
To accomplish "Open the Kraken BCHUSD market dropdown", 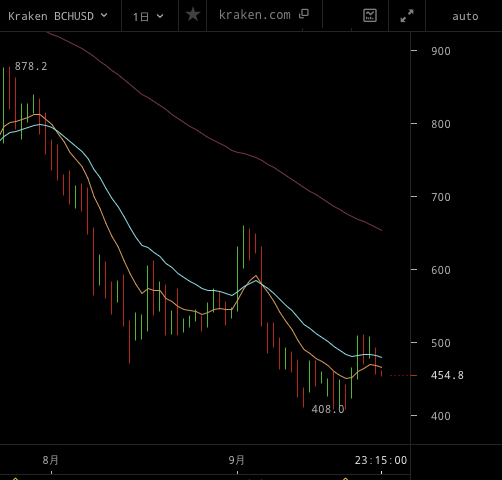I will pyautogui.click(x=58, y=16).
